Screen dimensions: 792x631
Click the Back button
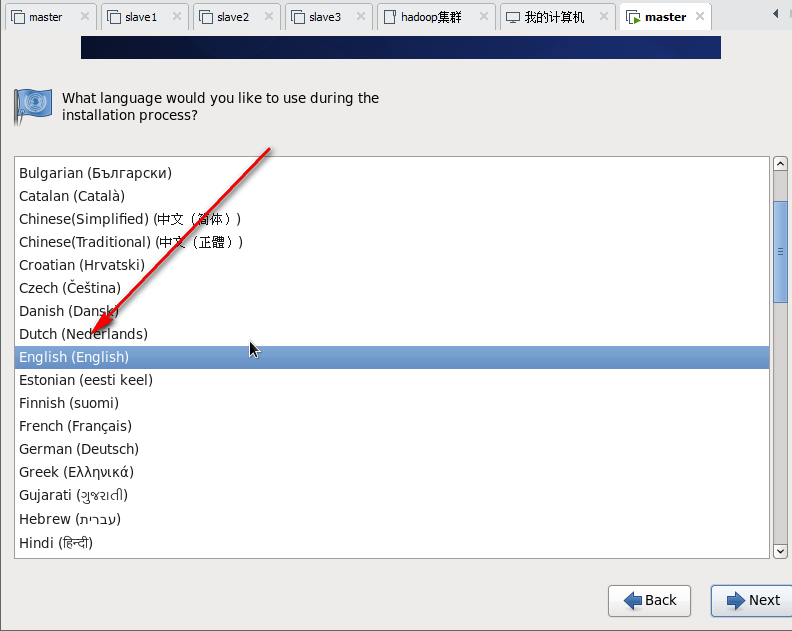(649, 600)
